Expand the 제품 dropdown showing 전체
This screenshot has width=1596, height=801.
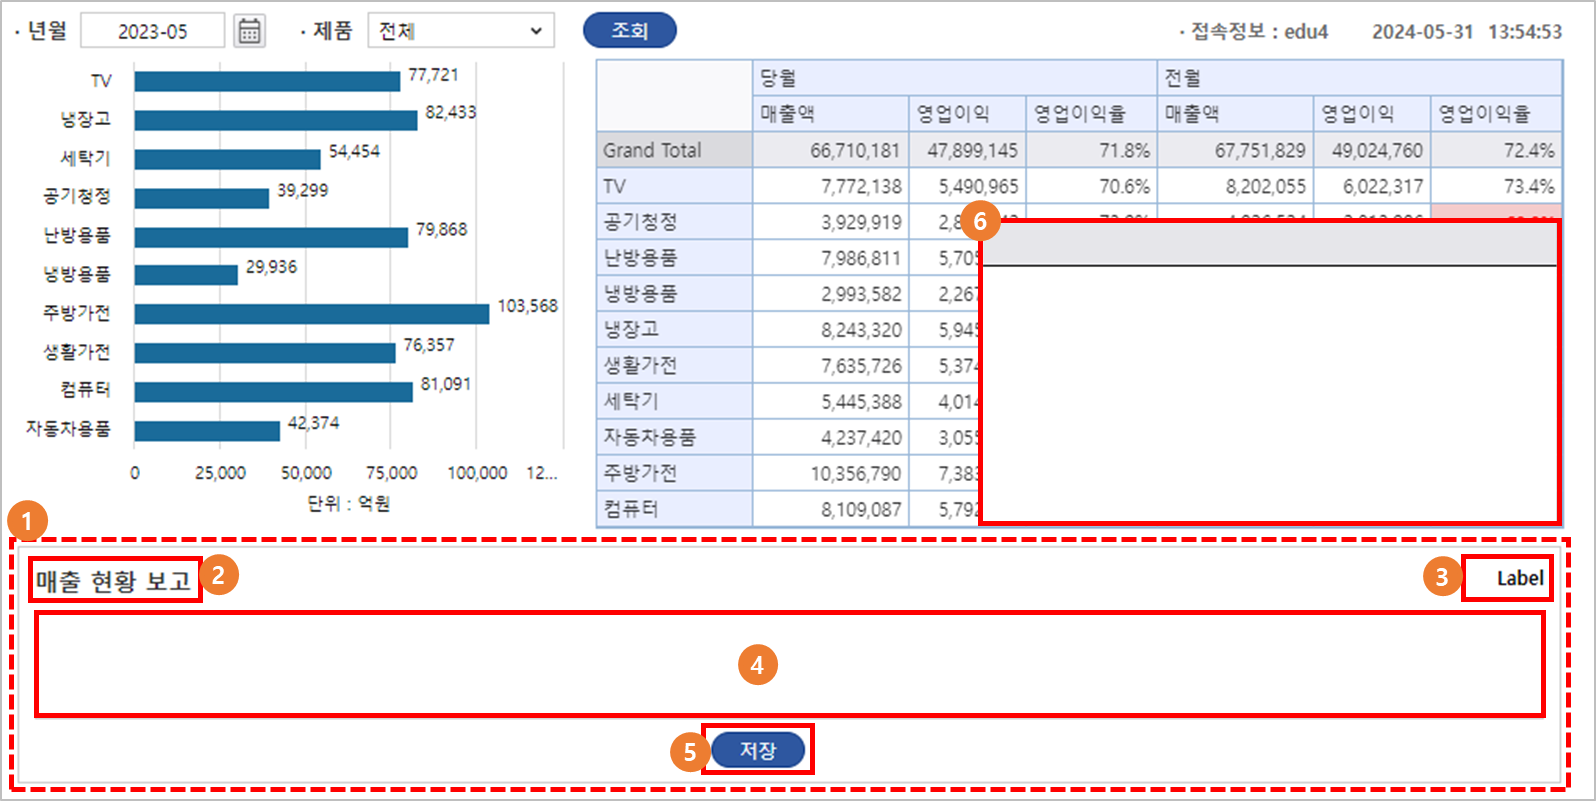click(461, 31)
